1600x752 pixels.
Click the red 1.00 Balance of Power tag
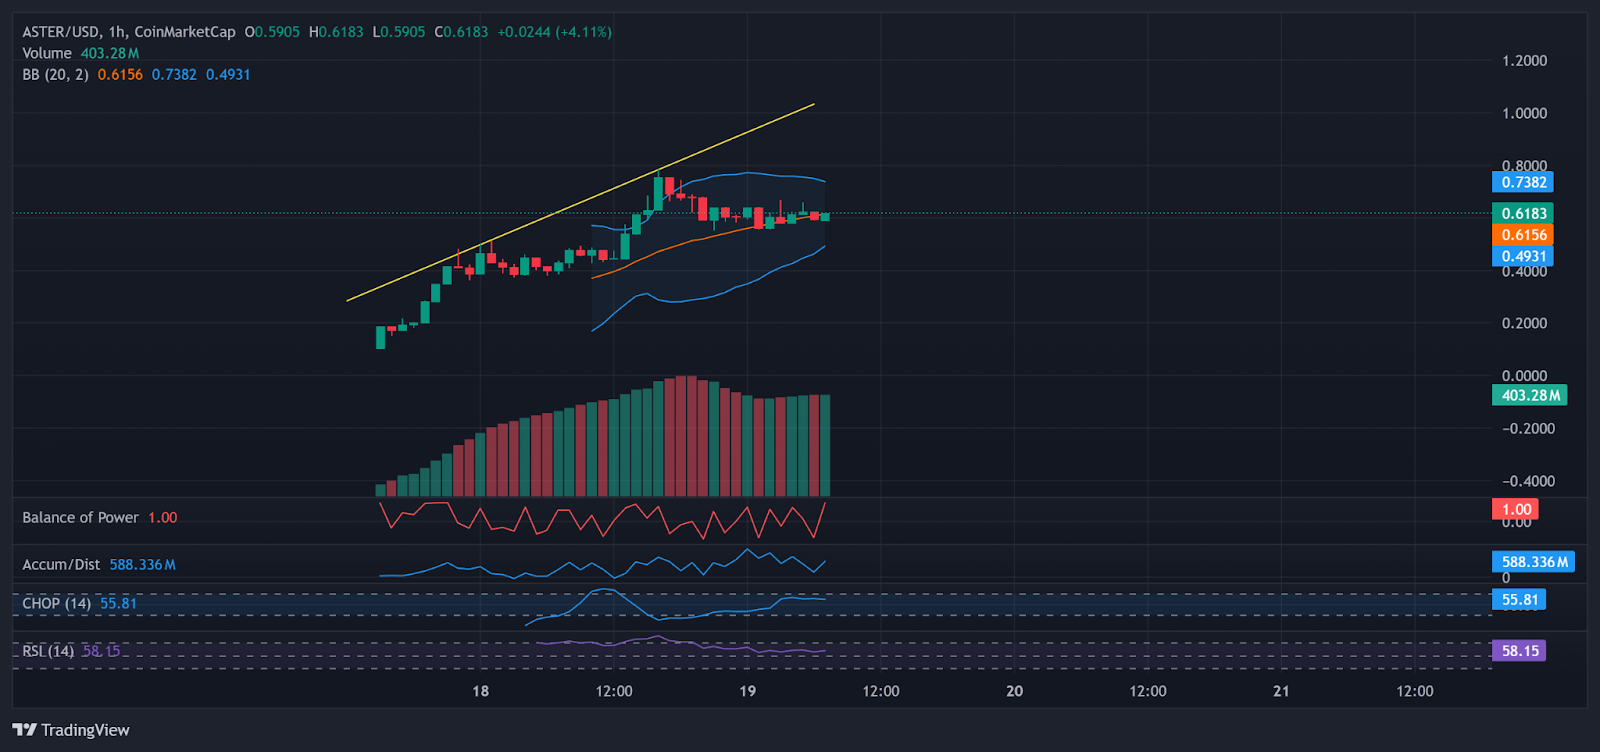(1515, 509)
